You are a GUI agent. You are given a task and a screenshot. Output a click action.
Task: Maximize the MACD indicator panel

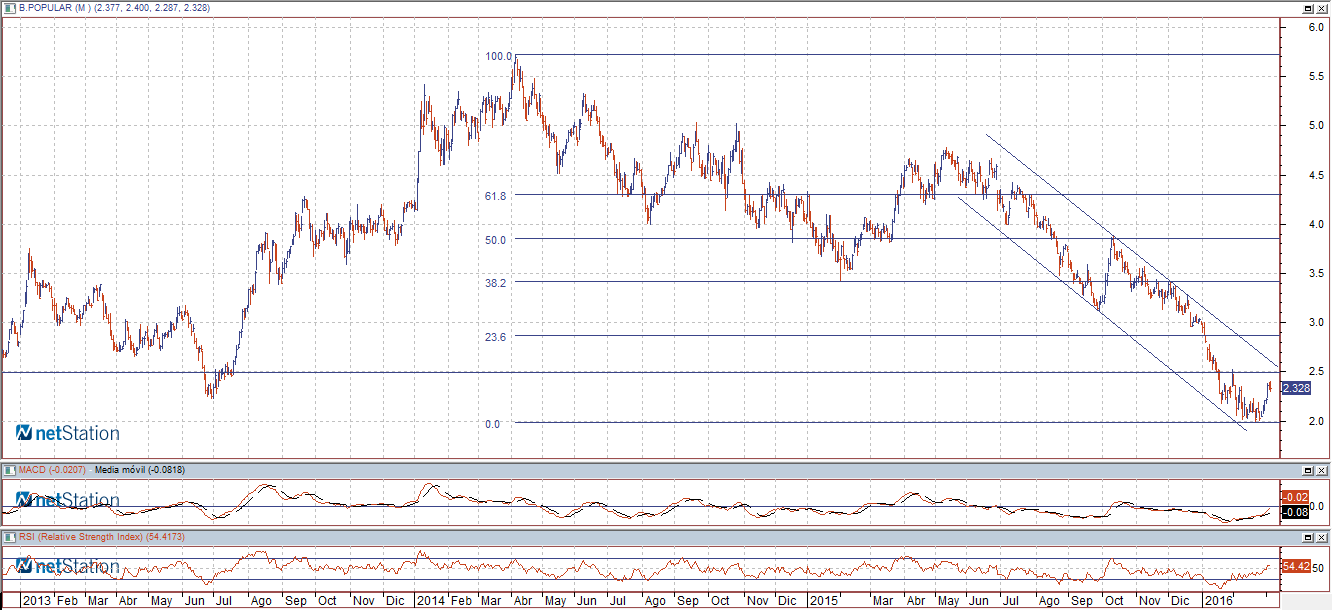tap(1307, 470)
